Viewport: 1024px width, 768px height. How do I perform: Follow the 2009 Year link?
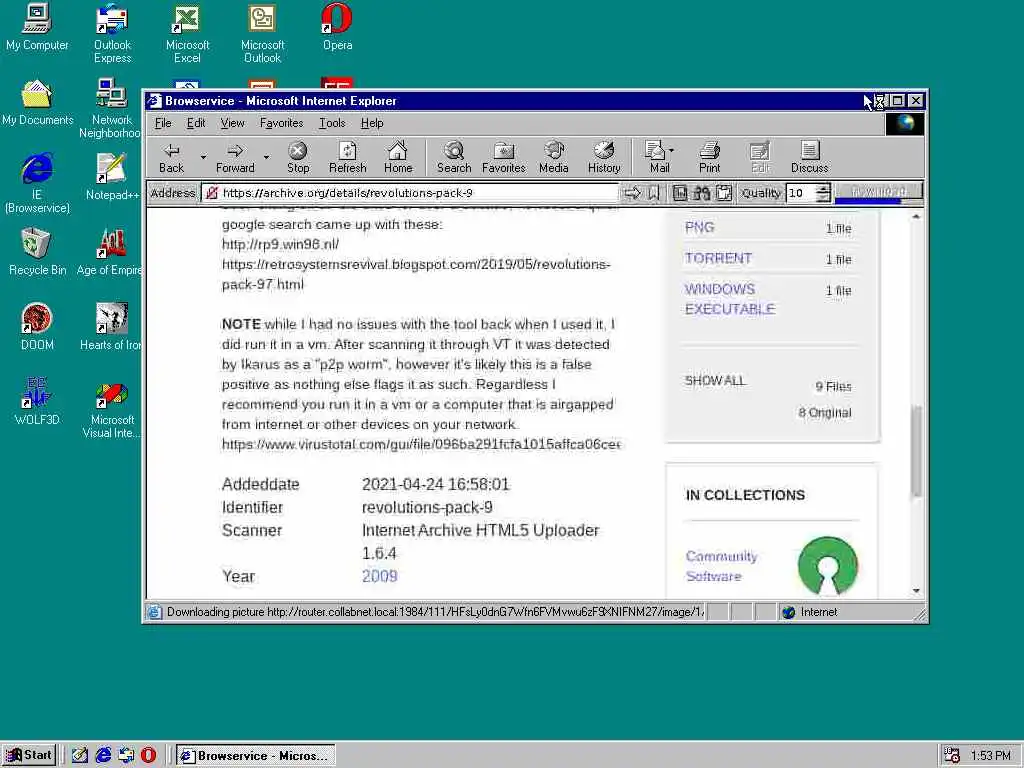(379, 576)
